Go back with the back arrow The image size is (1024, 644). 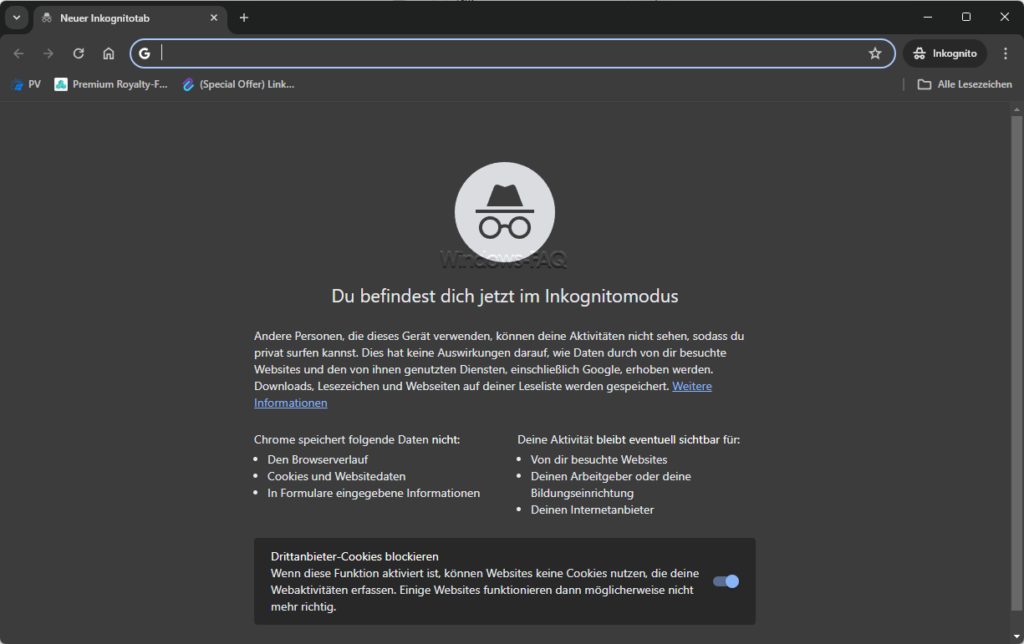pos(18,54)
